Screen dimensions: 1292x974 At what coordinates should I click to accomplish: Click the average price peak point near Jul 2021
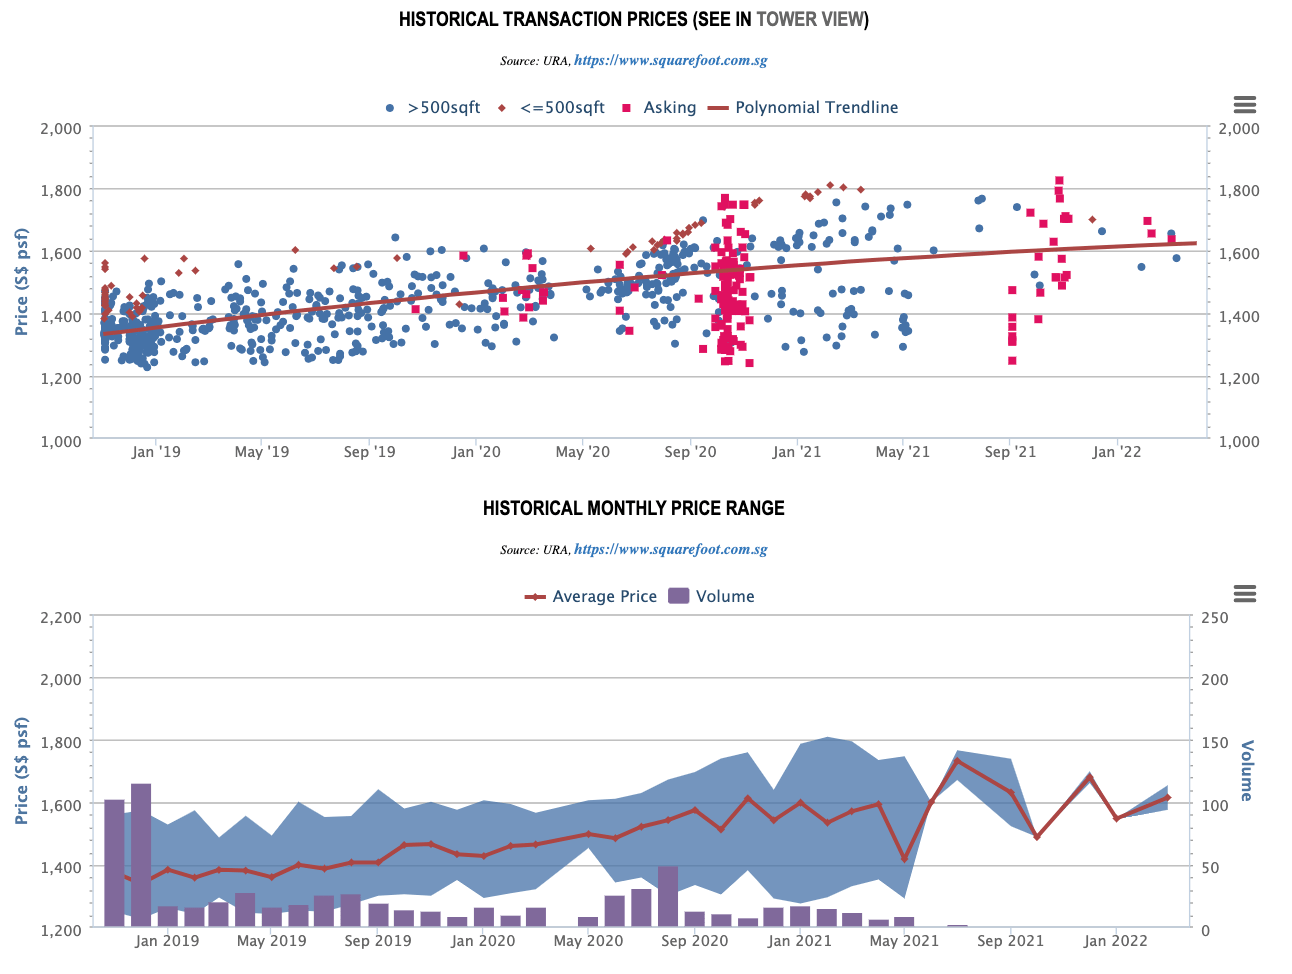click(x=957, y=760)
